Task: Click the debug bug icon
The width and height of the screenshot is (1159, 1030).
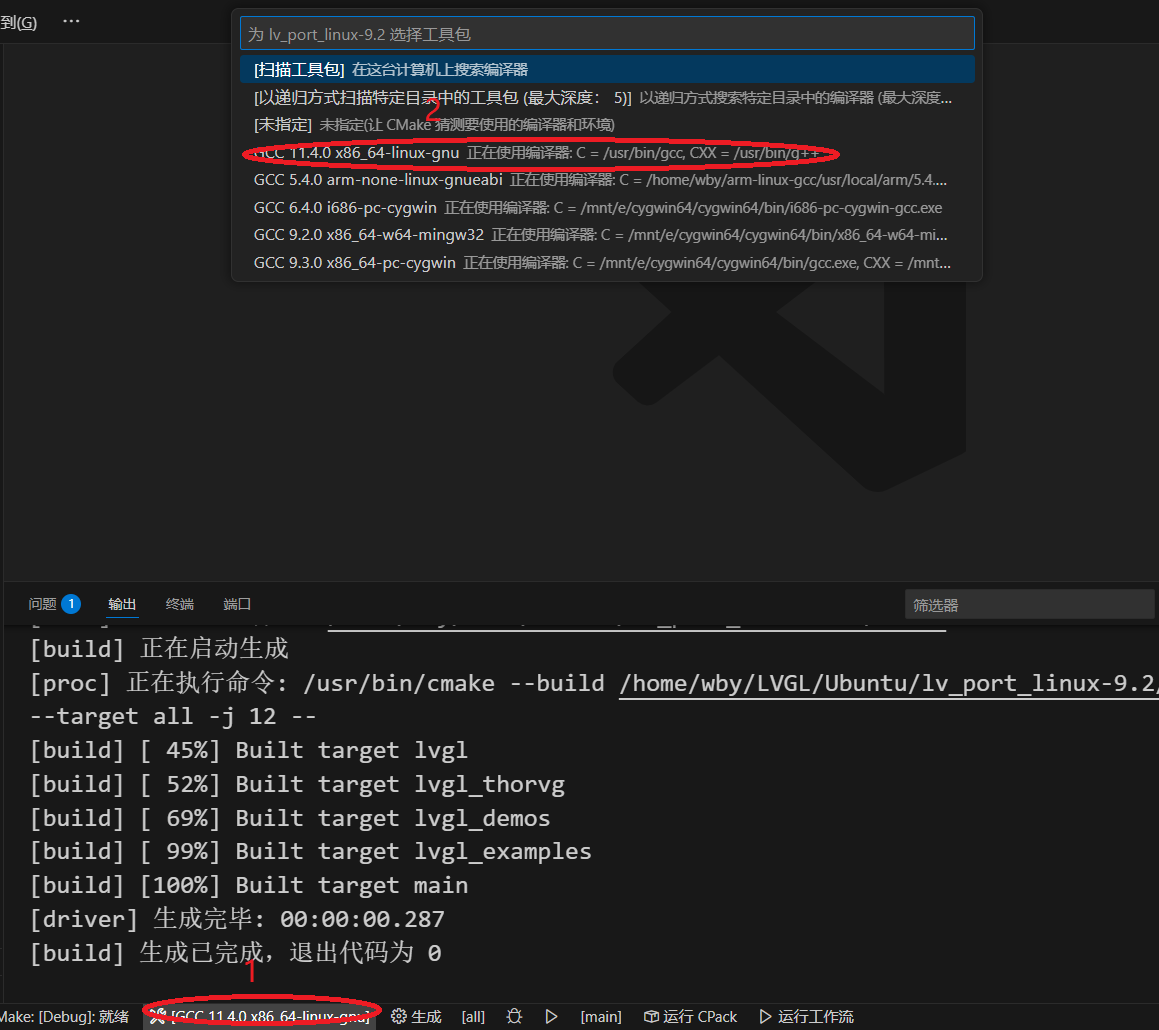Action: click(x=514, y=1017)
